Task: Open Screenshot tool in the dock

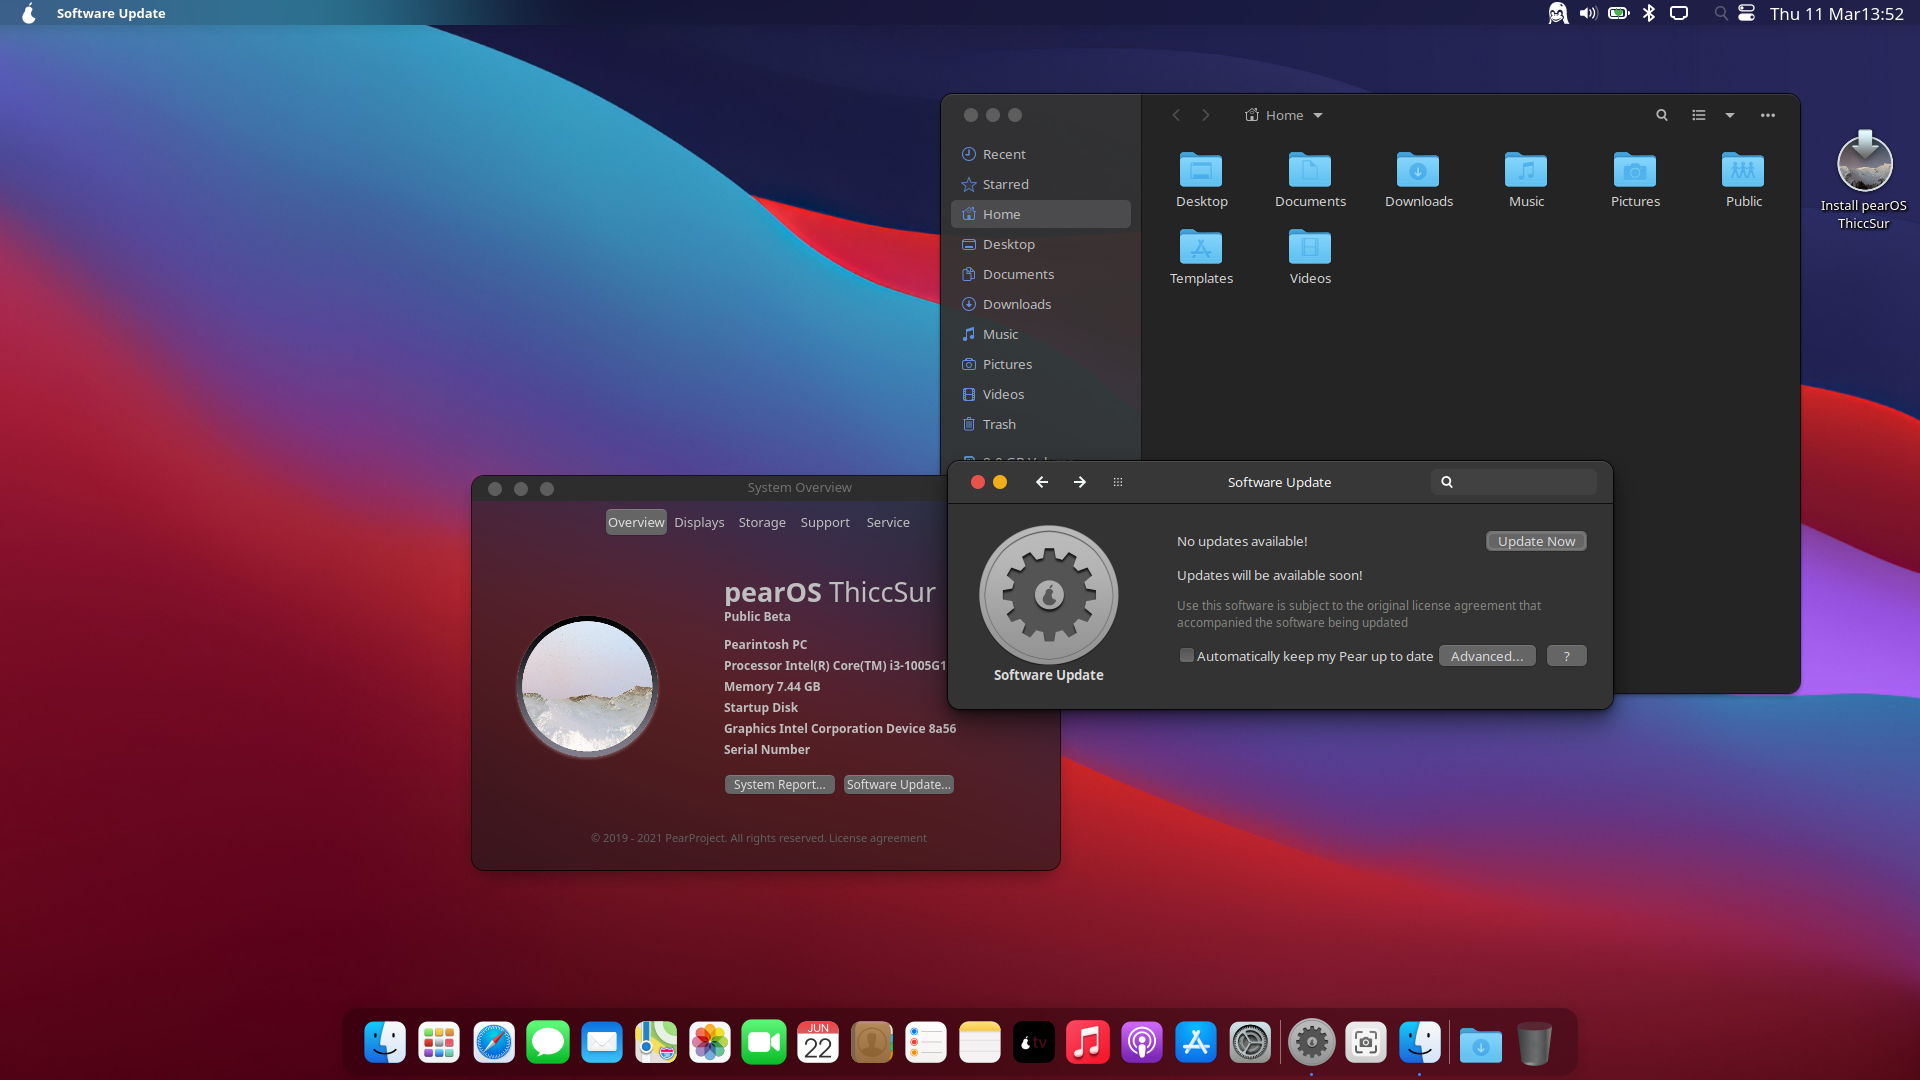Action: tap(1366, 1043)
